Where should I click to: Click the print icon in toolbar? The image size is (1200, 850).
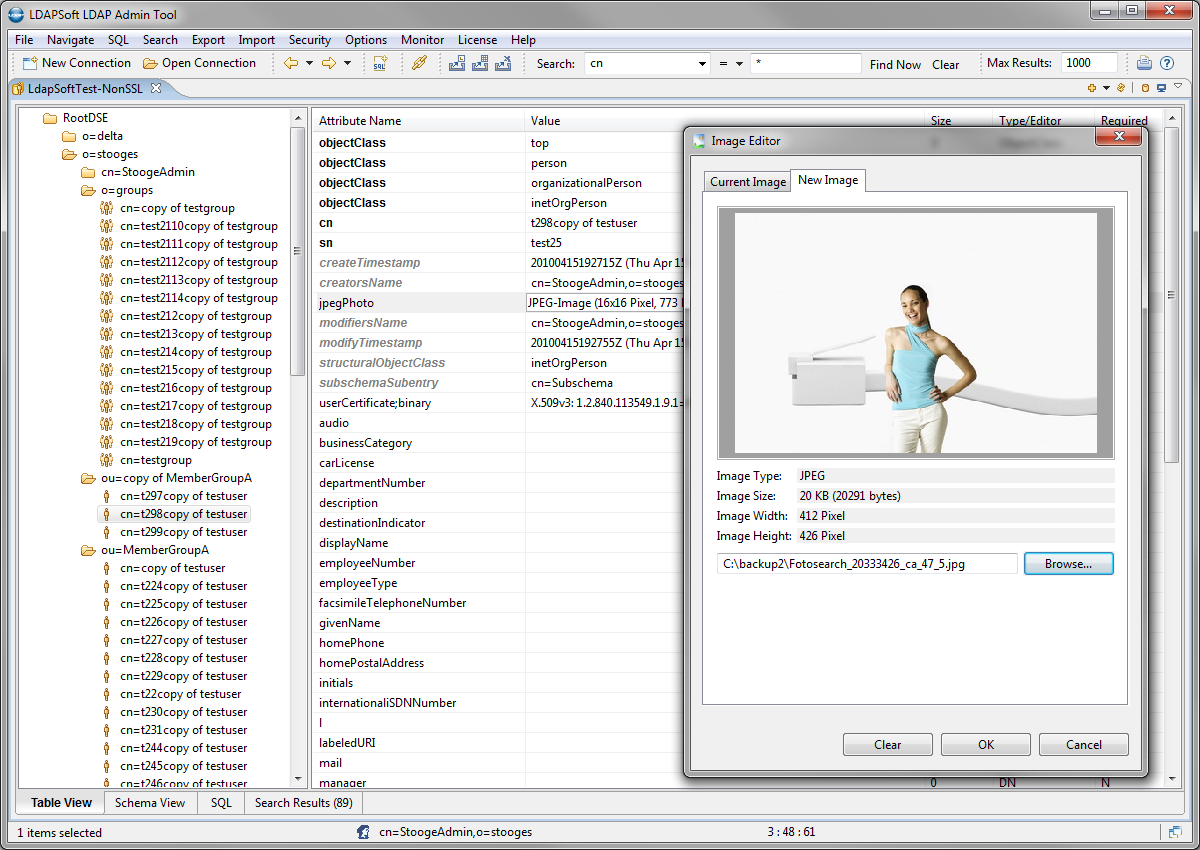pyautogui.click(x=1145, y=63)
